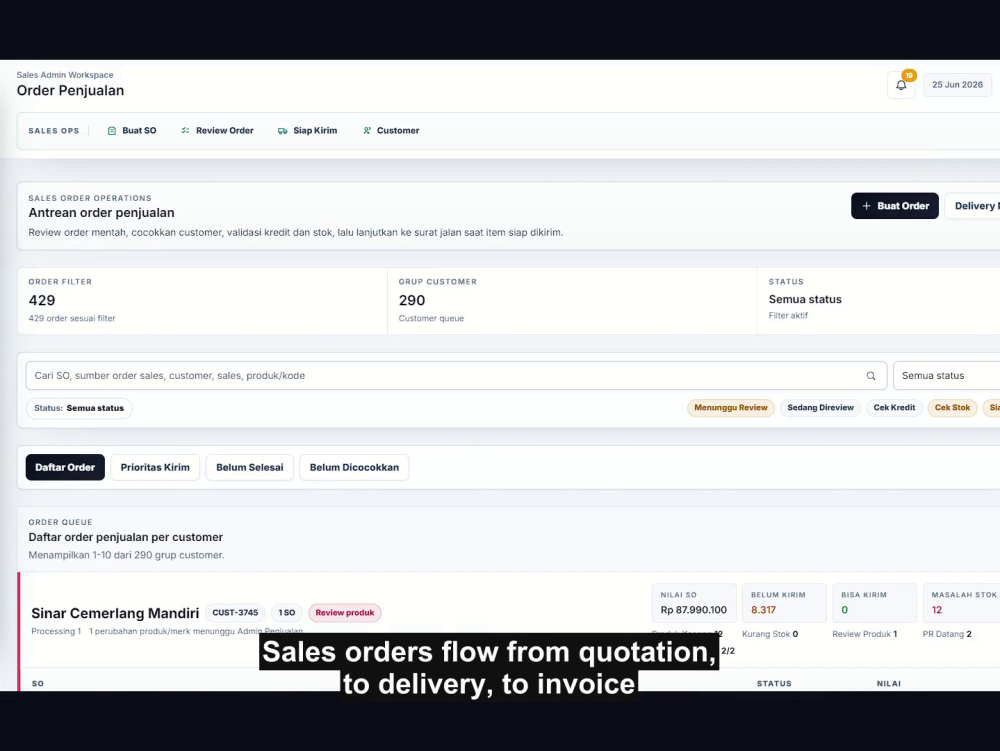The image size is (1000, 751).
Task: Focus the Cari SO search field
Action: coord(456,376)
